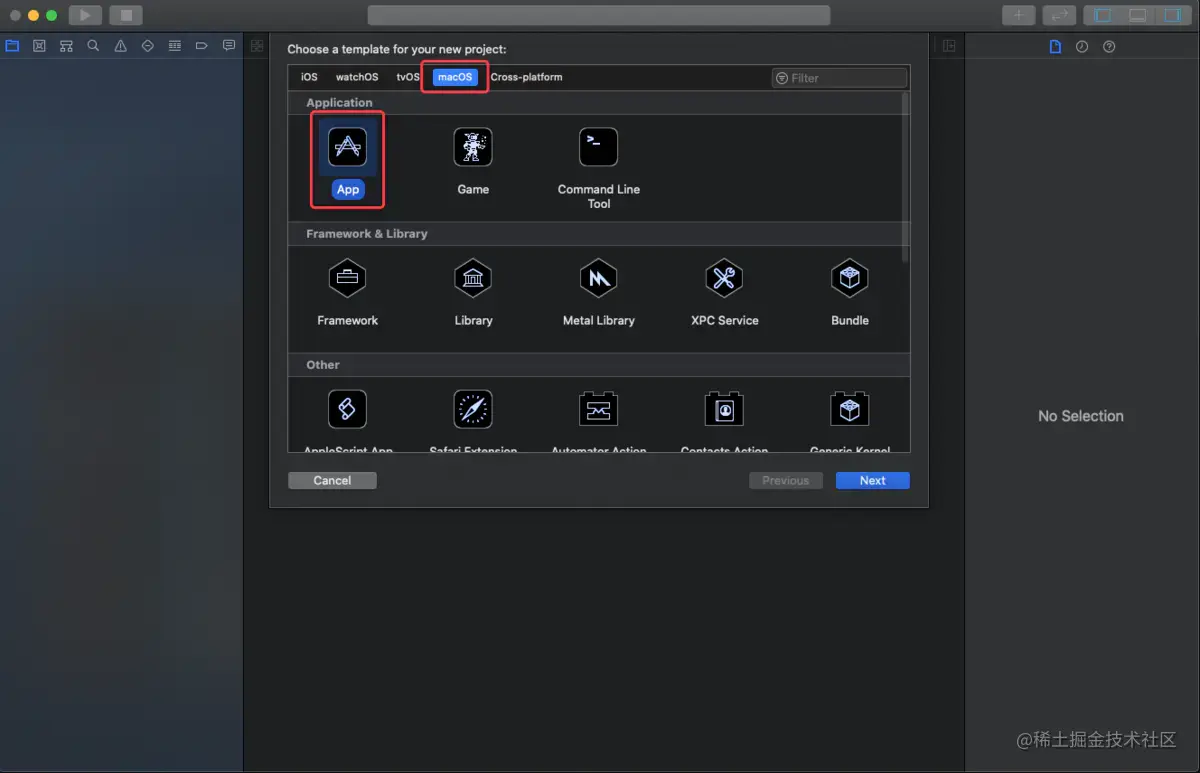This screenshot has width=1200, height=773.
Task: Click the Cancel button
Action: (332, 480)
